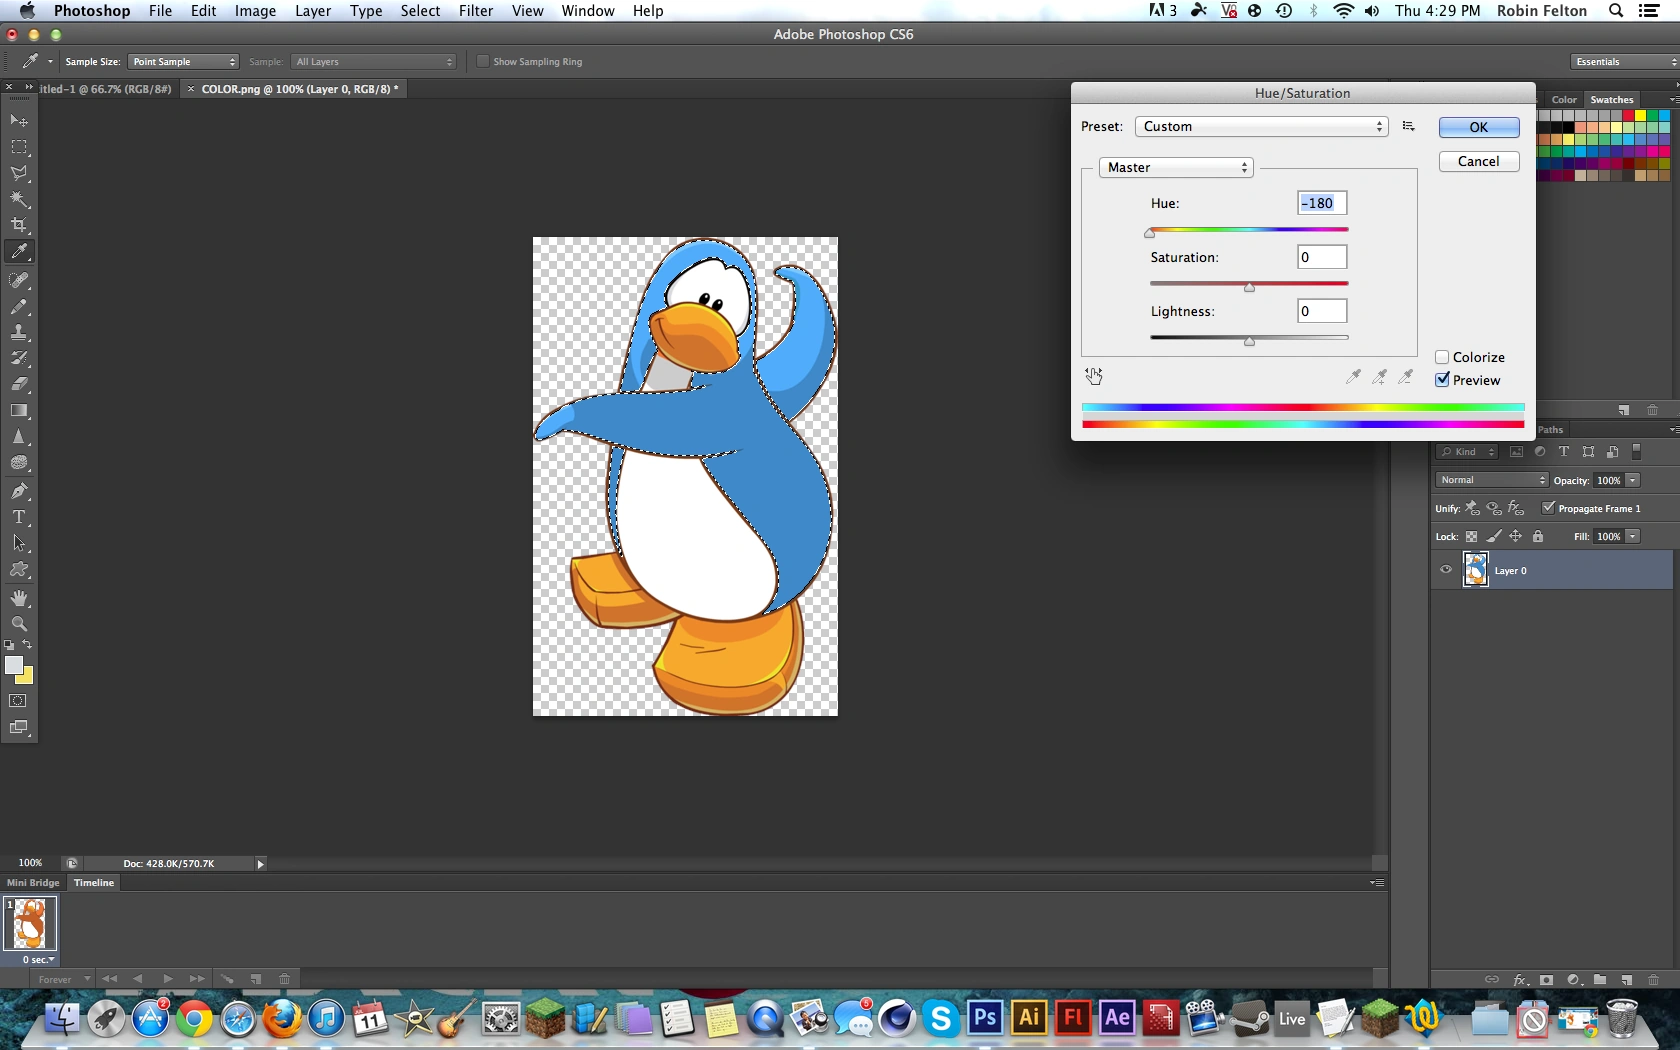This screenshot has width=1680, height=1050.
Task: Expand the Master channel dropdown
Action: click(x=1176, y=168)
